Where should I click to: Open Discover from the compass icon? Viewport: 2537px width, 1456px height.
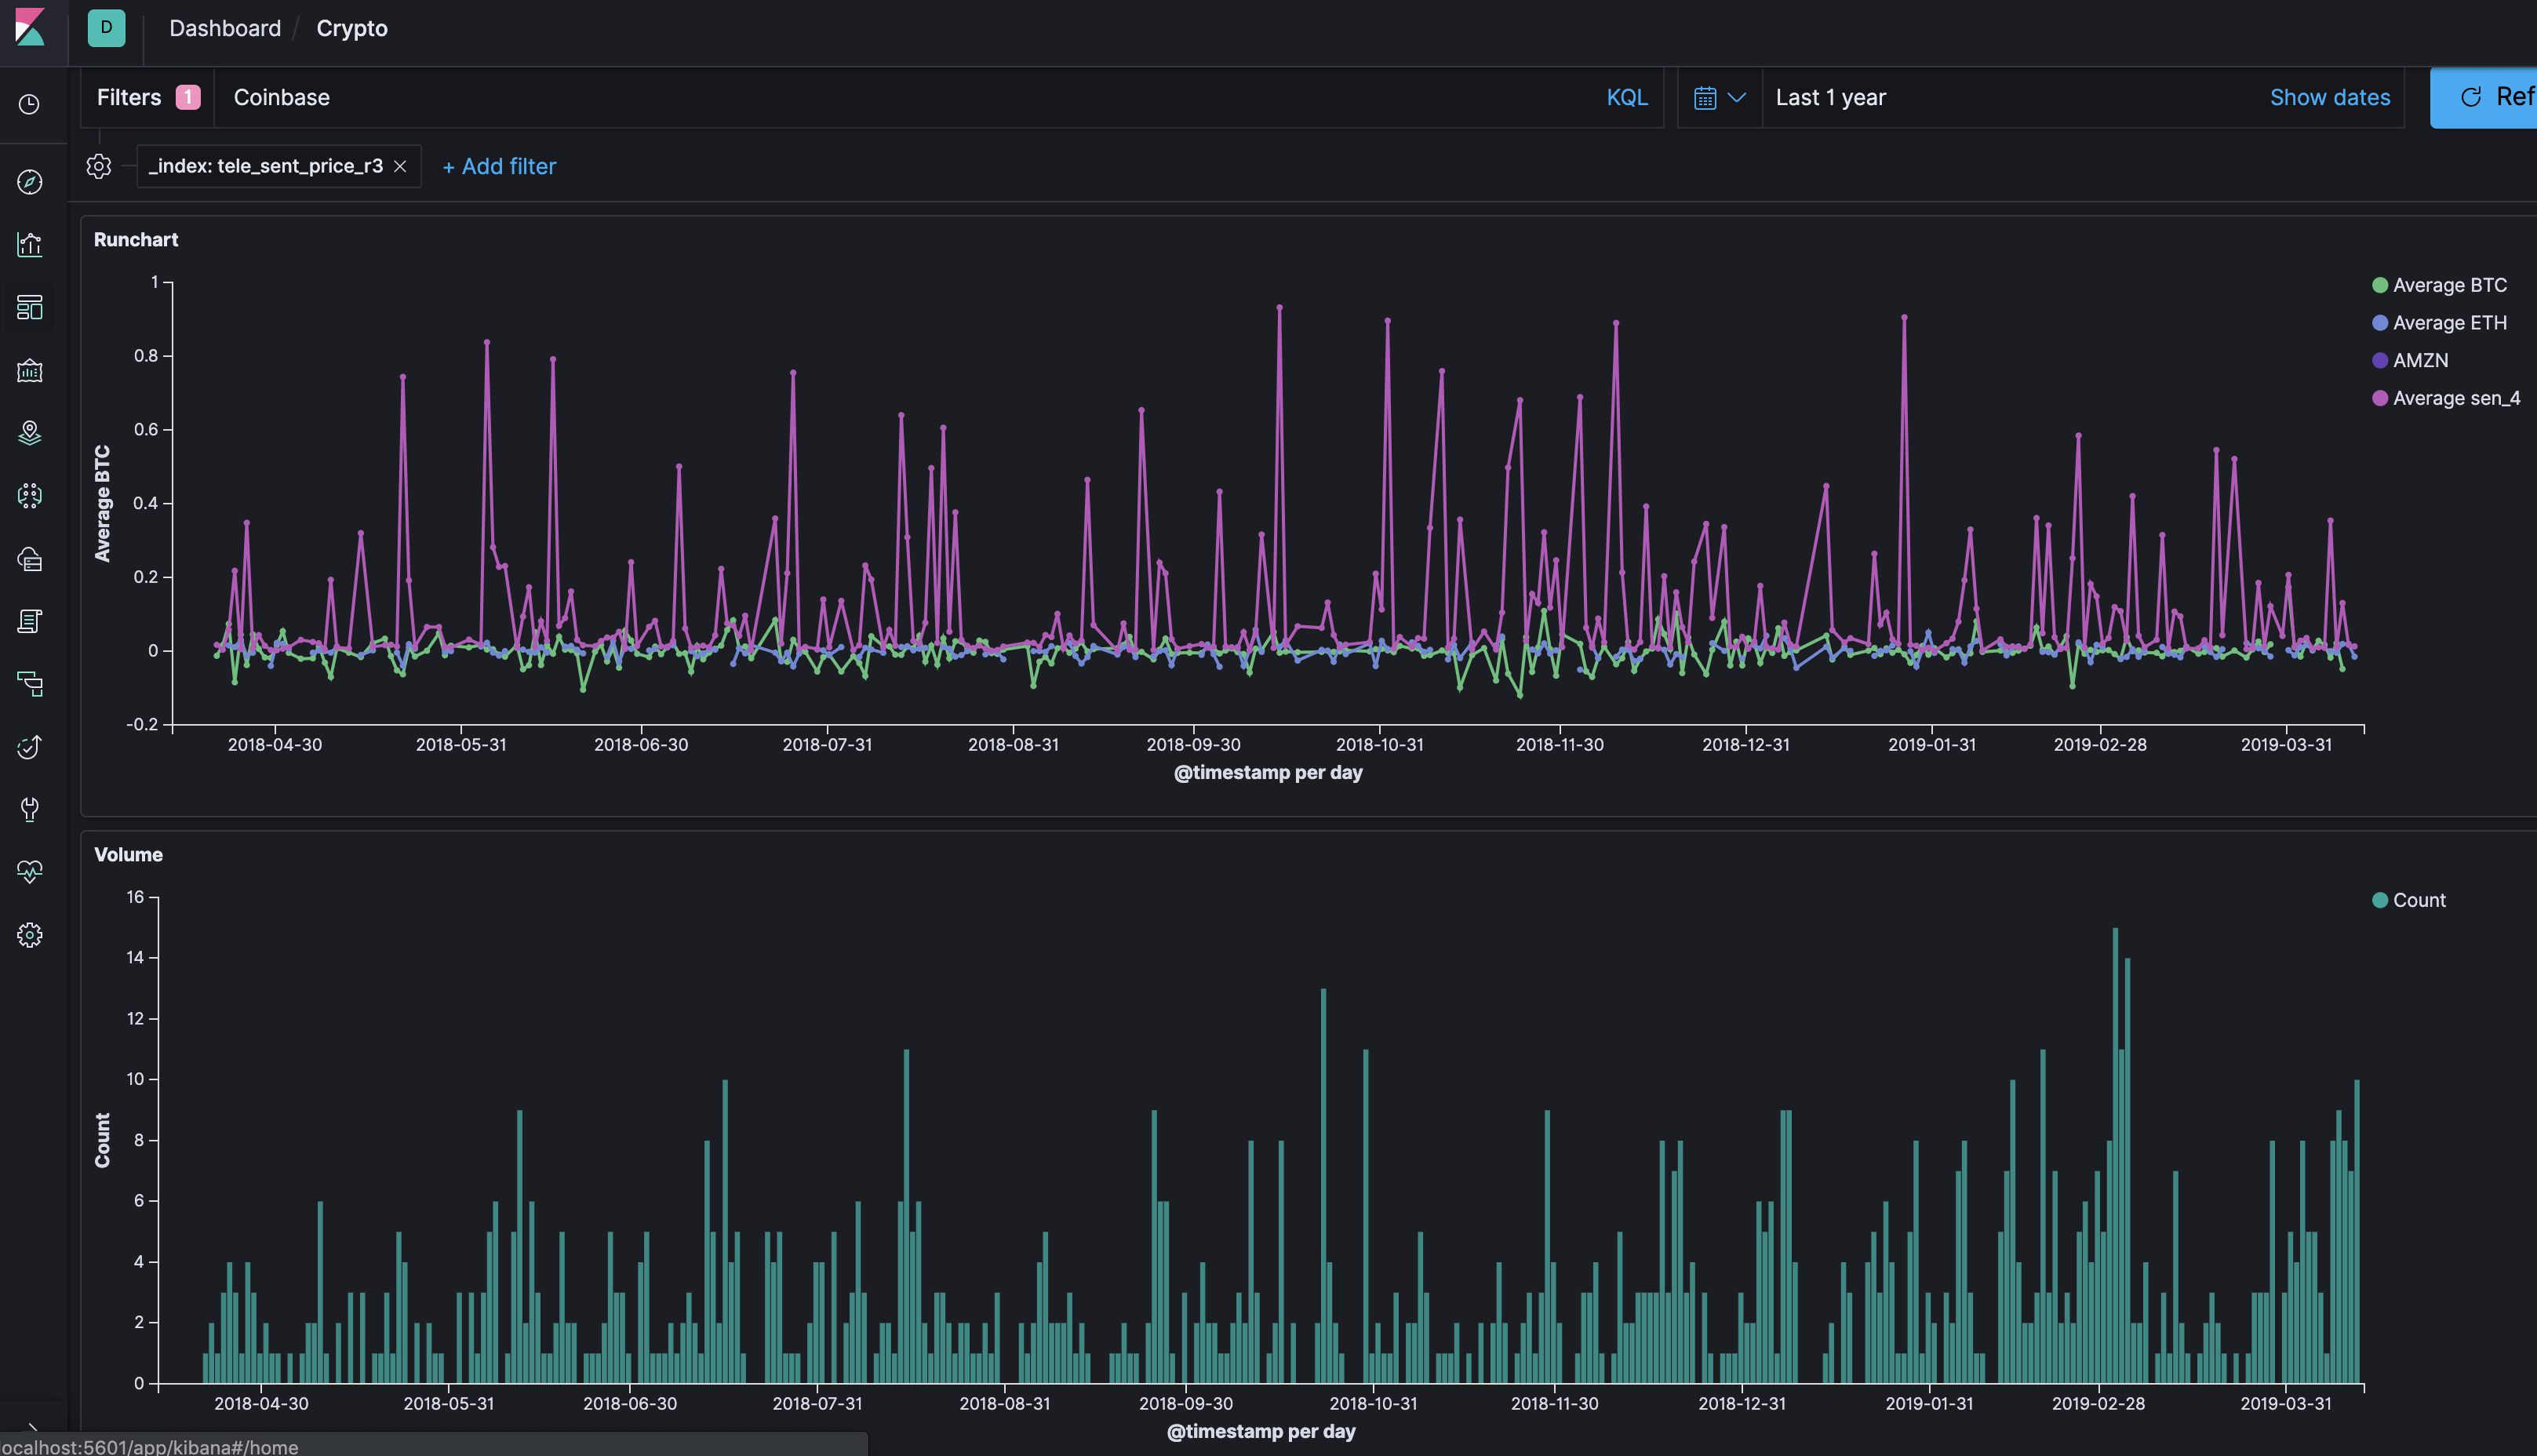30,182
